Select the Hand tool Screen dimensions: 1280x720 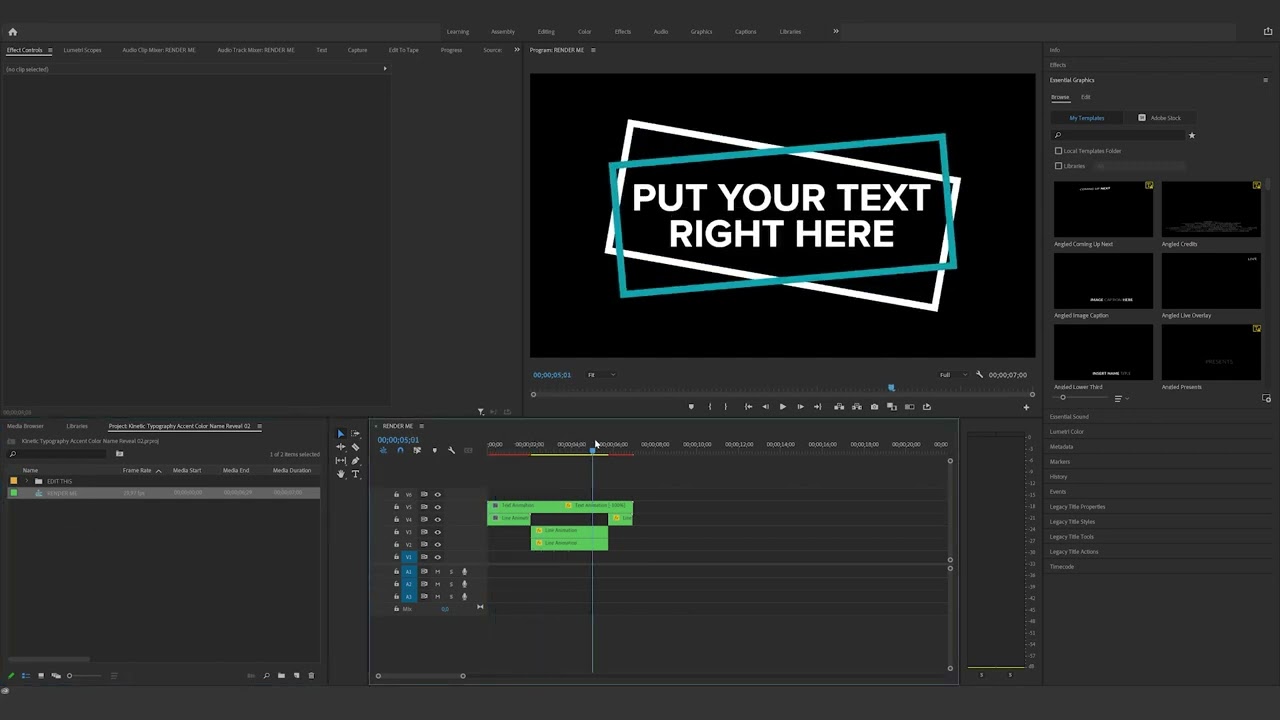pyautogui.click(x=341, y=474)
